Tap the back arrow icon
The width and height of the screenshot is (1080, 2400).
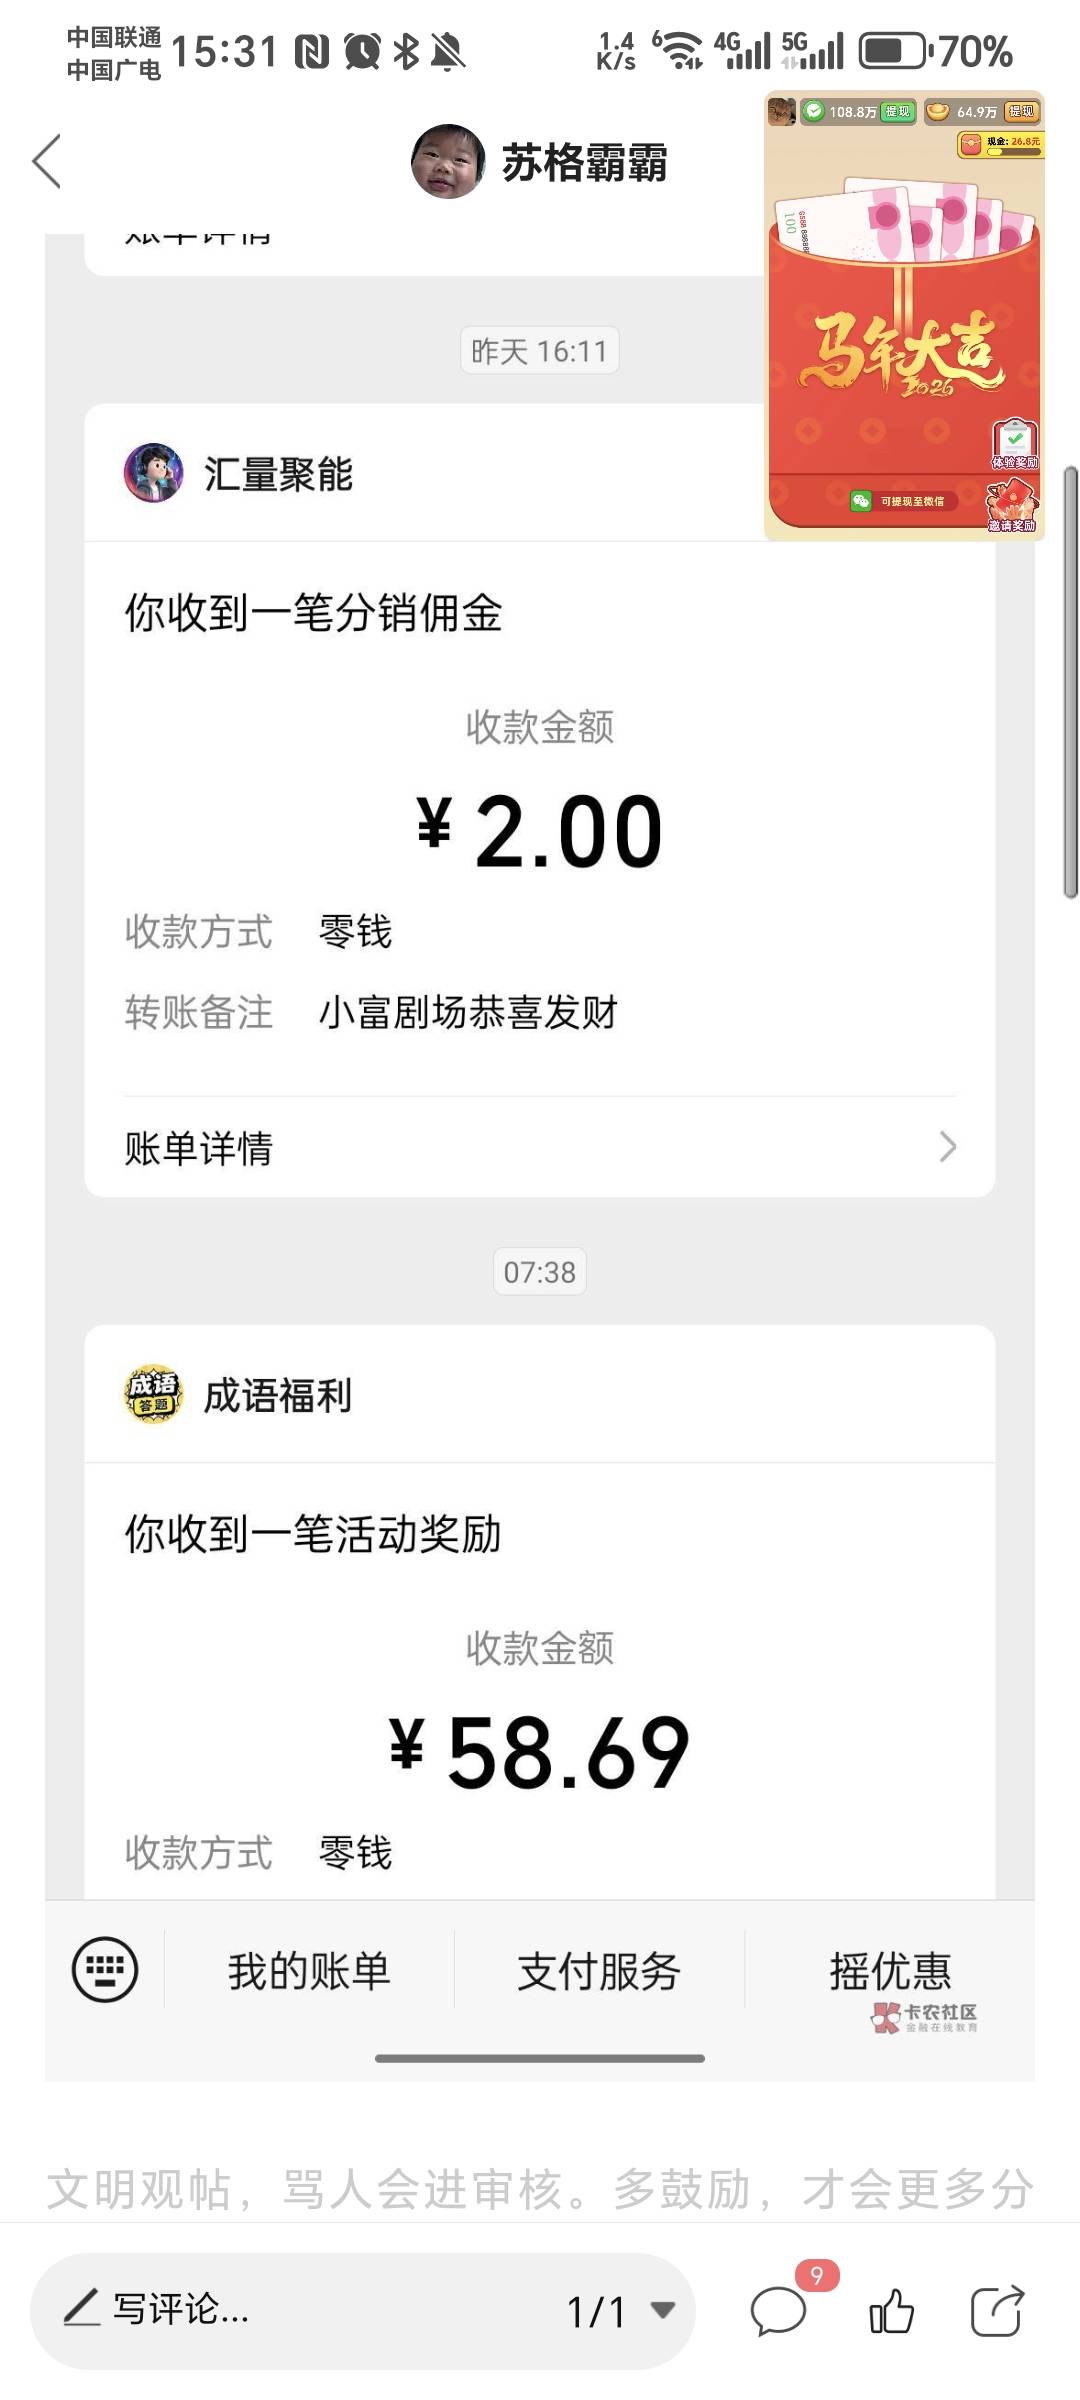[46, 161]
